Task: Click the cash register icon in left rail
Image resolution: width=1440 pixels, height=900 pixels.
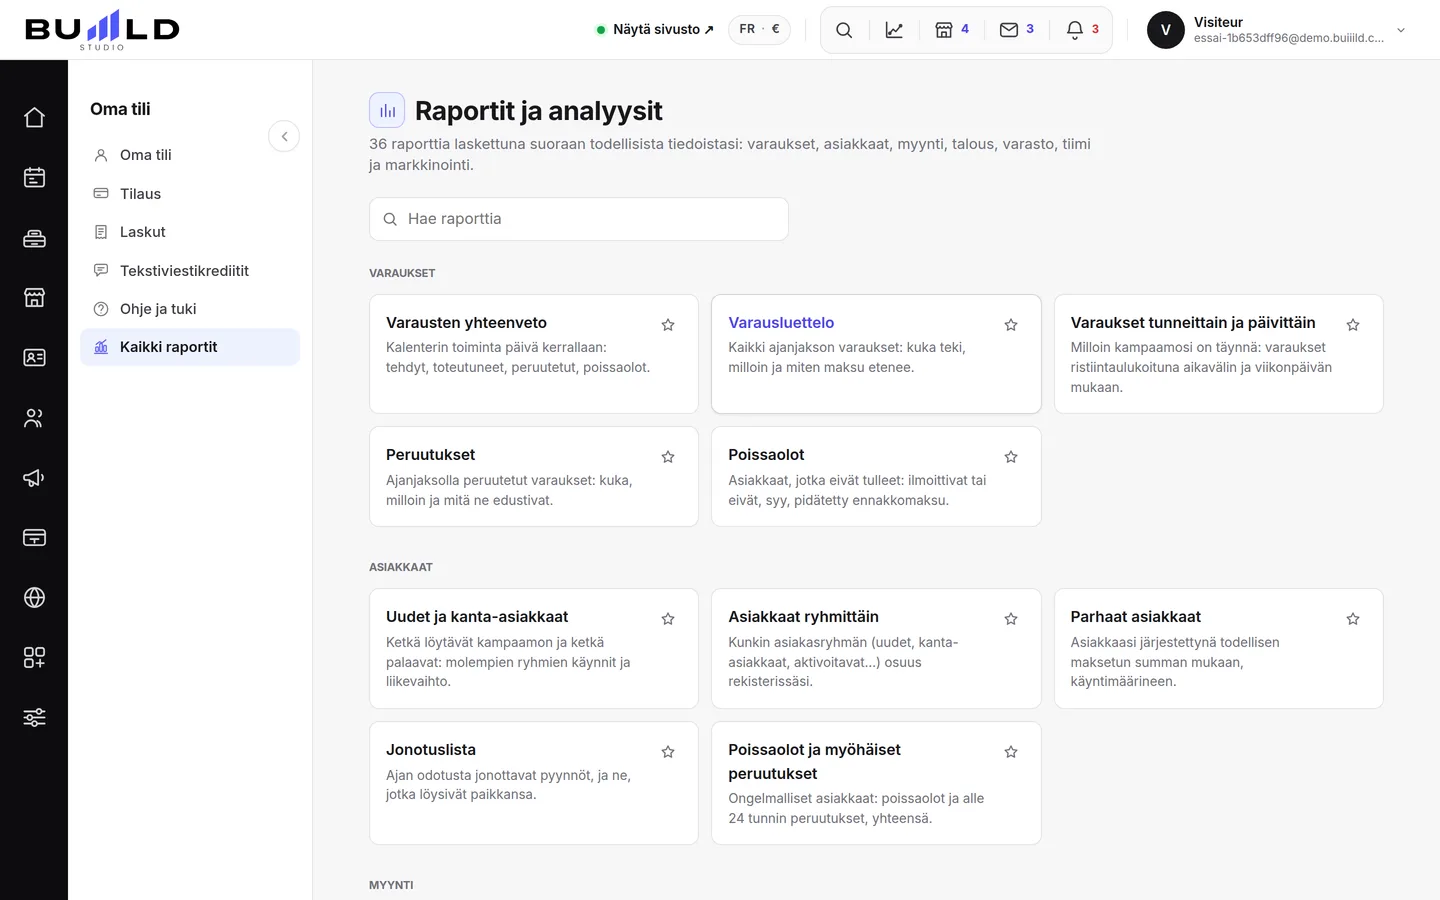Action: pyautogui.click(x=34, y=238)
